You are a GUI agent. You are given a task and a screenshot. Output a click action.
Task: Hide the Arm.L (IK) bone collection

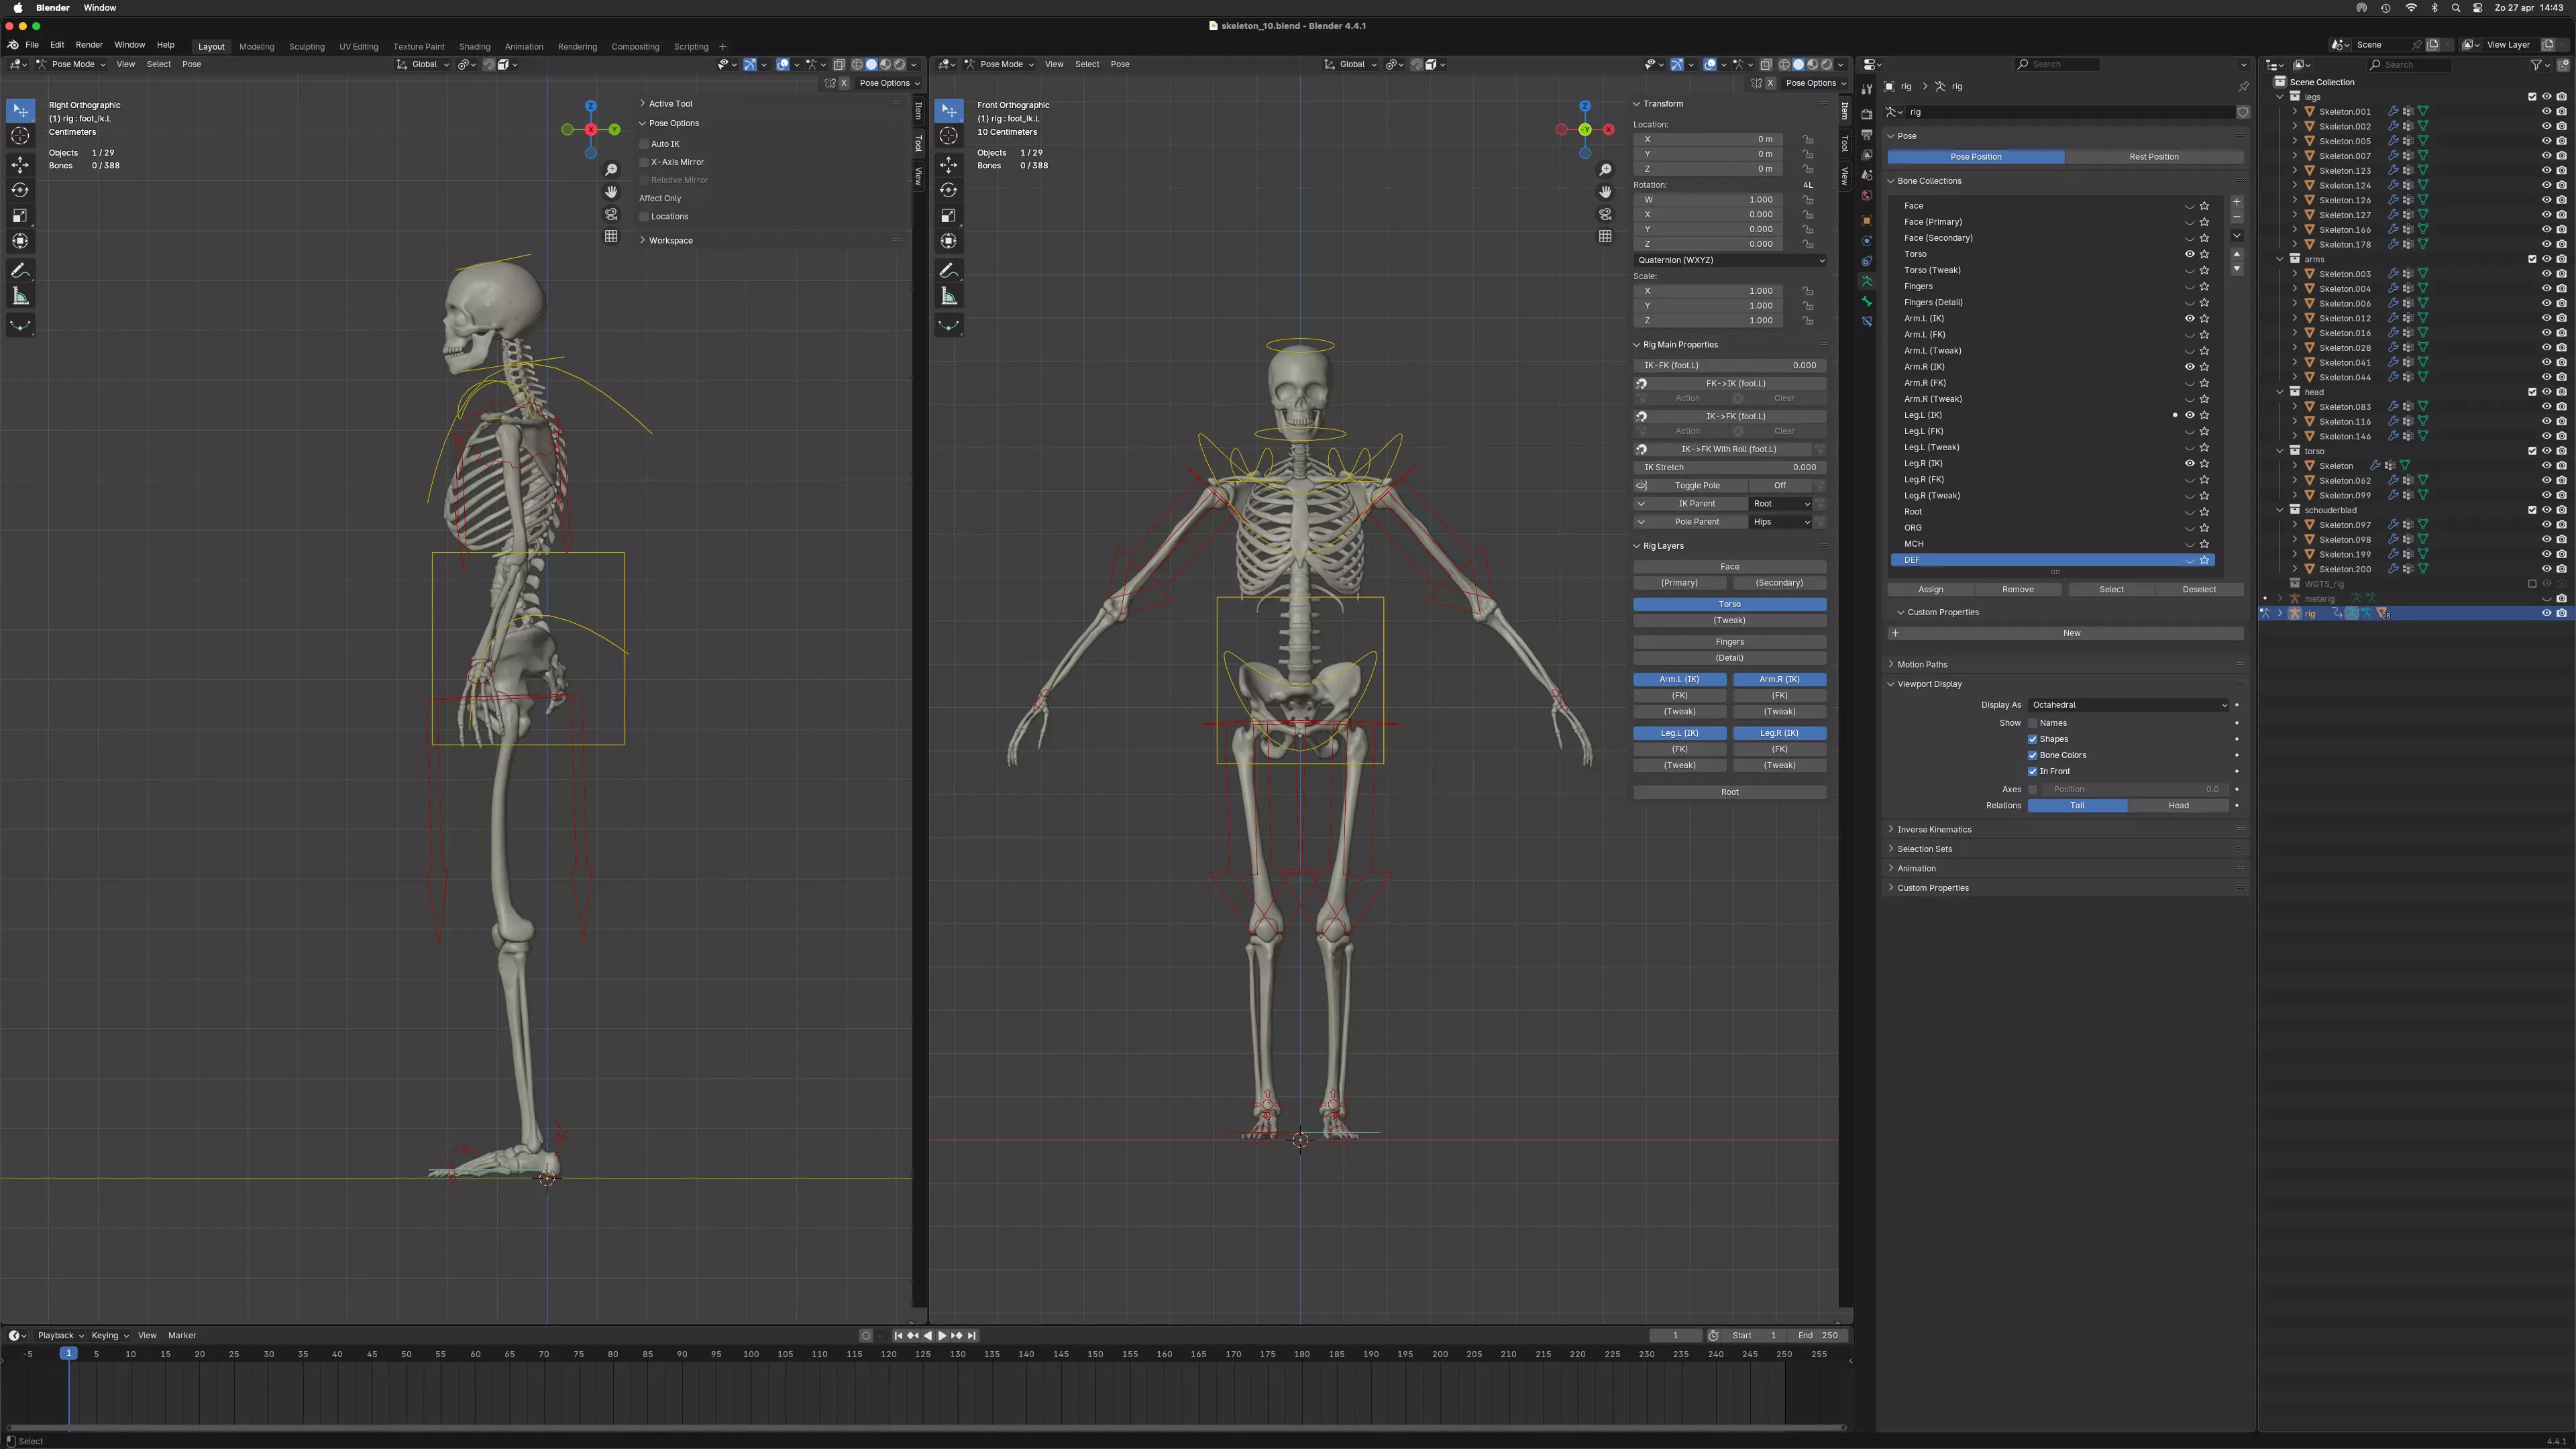click(2189, 318)
